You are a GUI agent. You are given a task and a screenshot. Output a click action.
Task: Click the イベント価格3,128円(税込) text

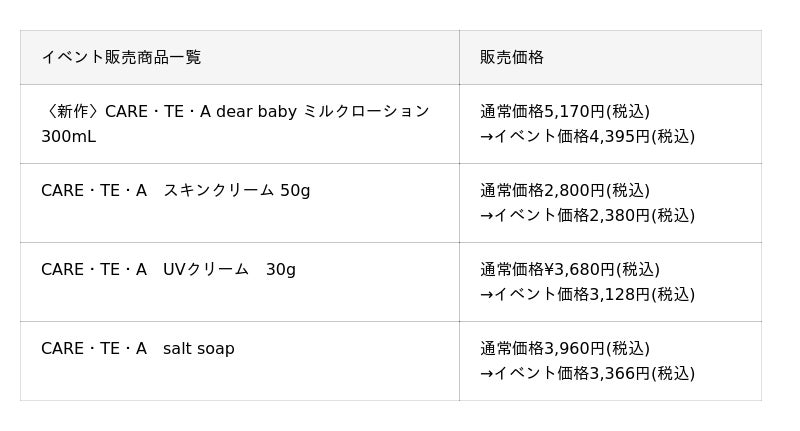tap(594, 294)
